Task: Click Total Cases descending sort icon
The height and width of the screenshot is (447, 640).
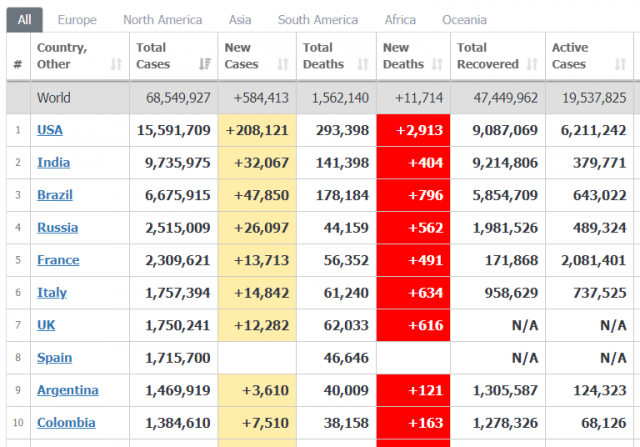Action: click(x=204, y=64)
